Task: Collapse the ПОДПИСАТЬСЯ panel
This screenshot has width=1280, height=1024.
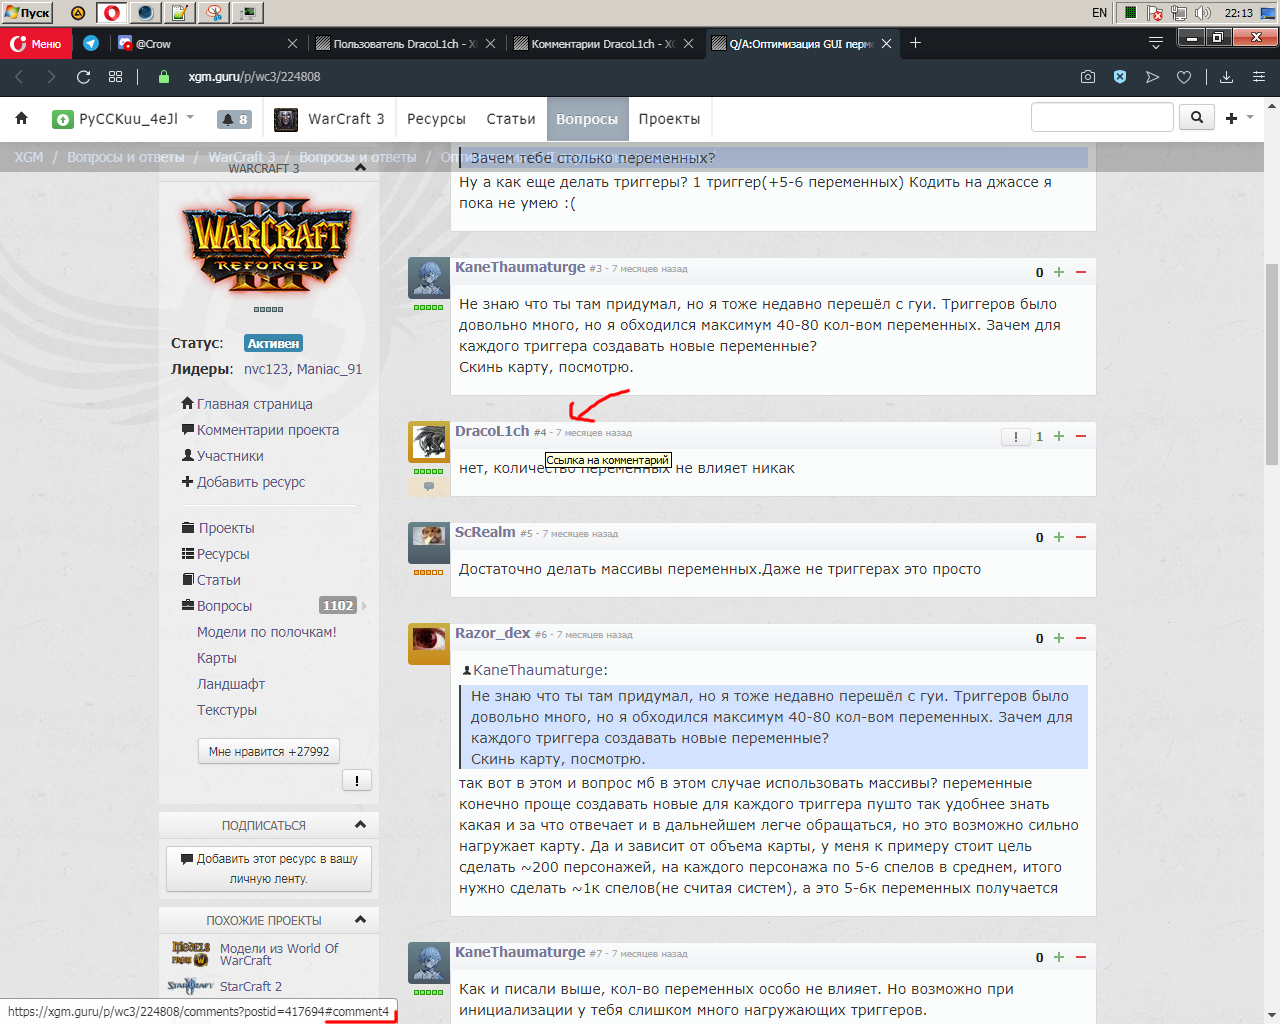Action: 360,825
